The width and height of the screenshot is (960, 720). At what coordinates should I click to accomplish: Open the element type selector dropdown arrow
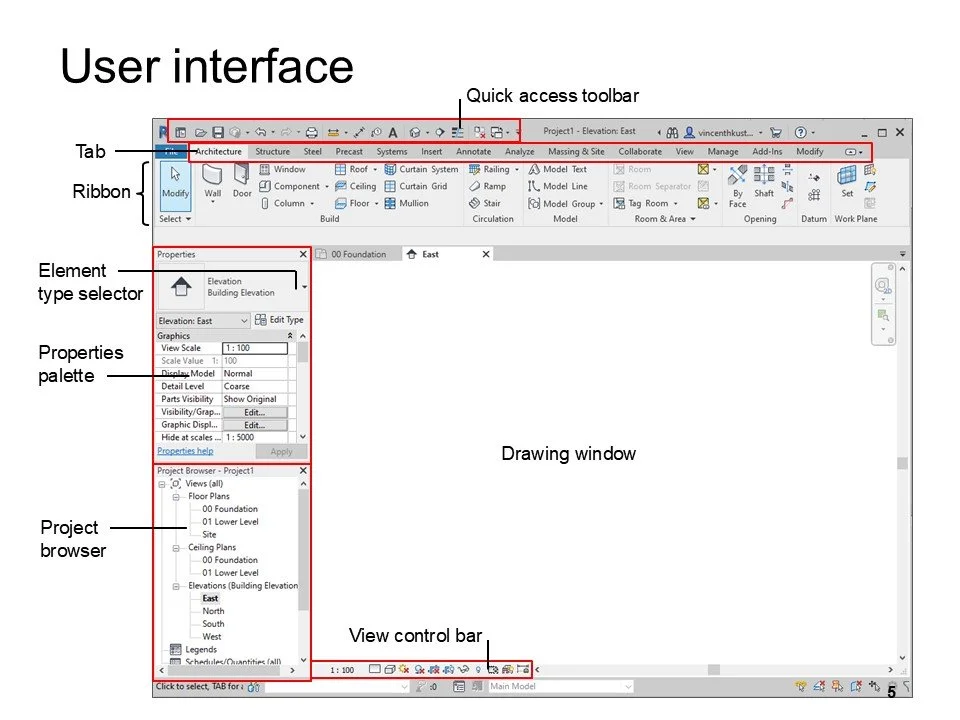[304, 287]
